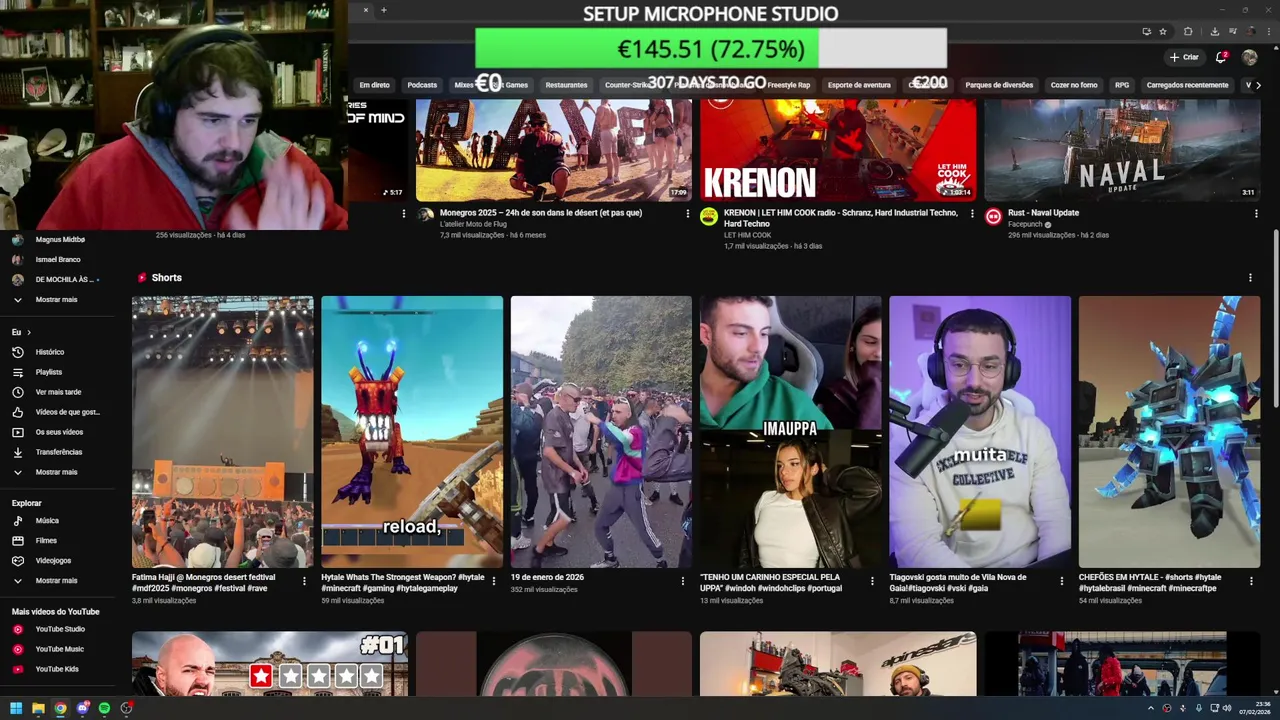The image size is (1280, 720).
Task: Open Ismael Branco subscription channel
Action: click(x=60, y=260)
